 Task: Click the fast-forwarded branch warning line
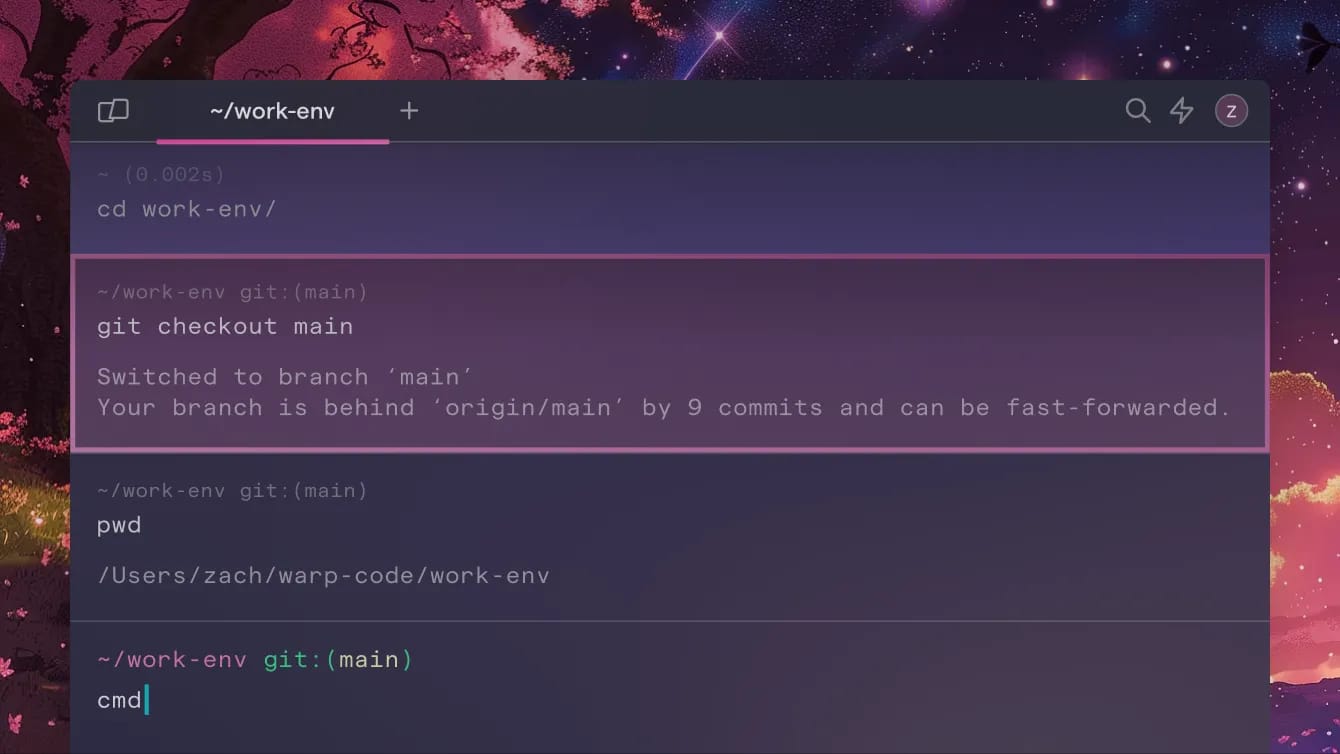coord(662,407)
